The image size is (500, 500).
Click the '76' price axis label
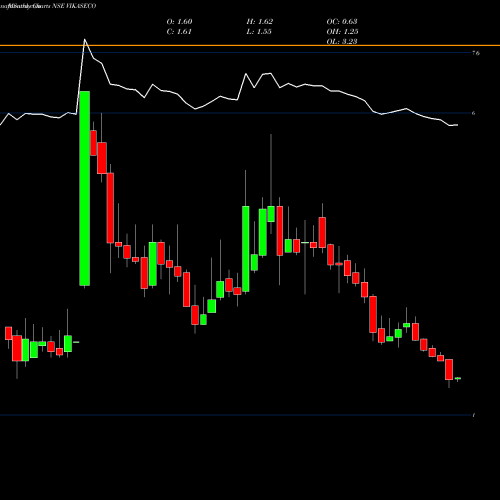pos(476,53)
